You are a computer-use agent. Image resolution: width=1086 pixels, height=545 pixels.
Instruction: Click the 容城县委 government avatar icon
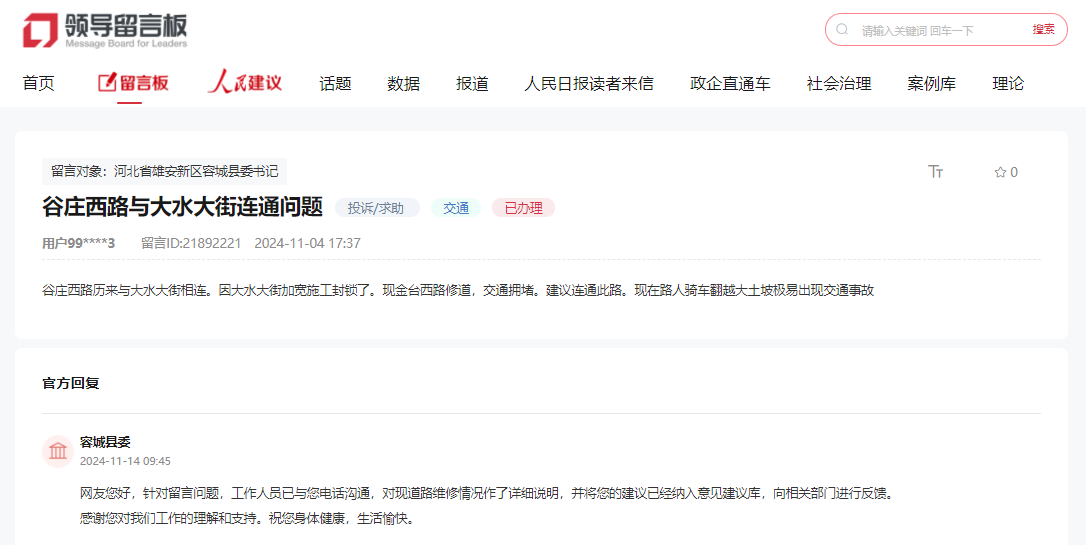tap(58, 451)
